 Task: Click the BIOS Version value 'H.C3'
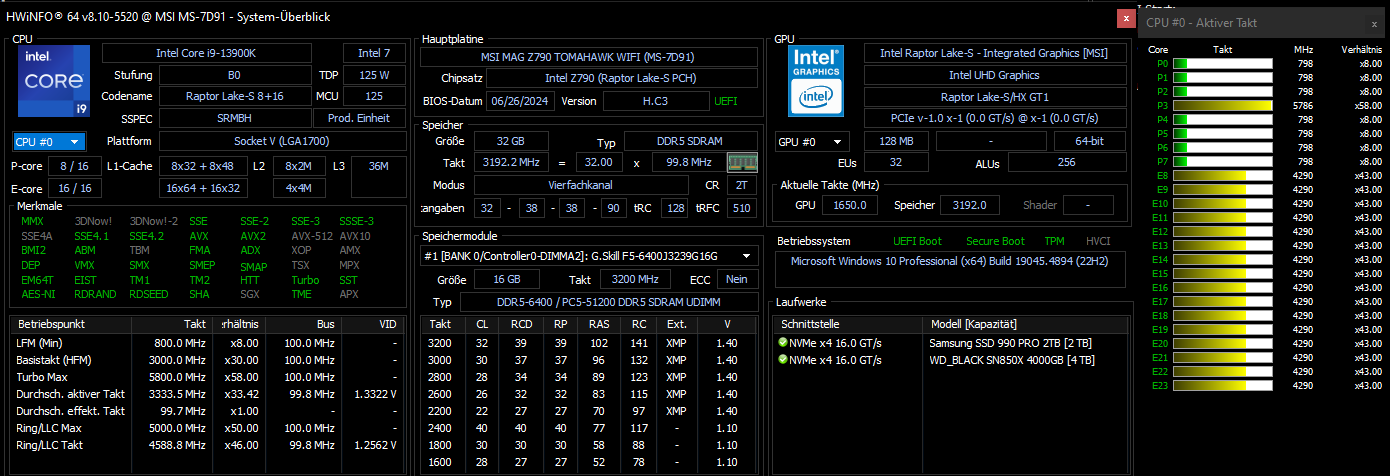point(656,101)
